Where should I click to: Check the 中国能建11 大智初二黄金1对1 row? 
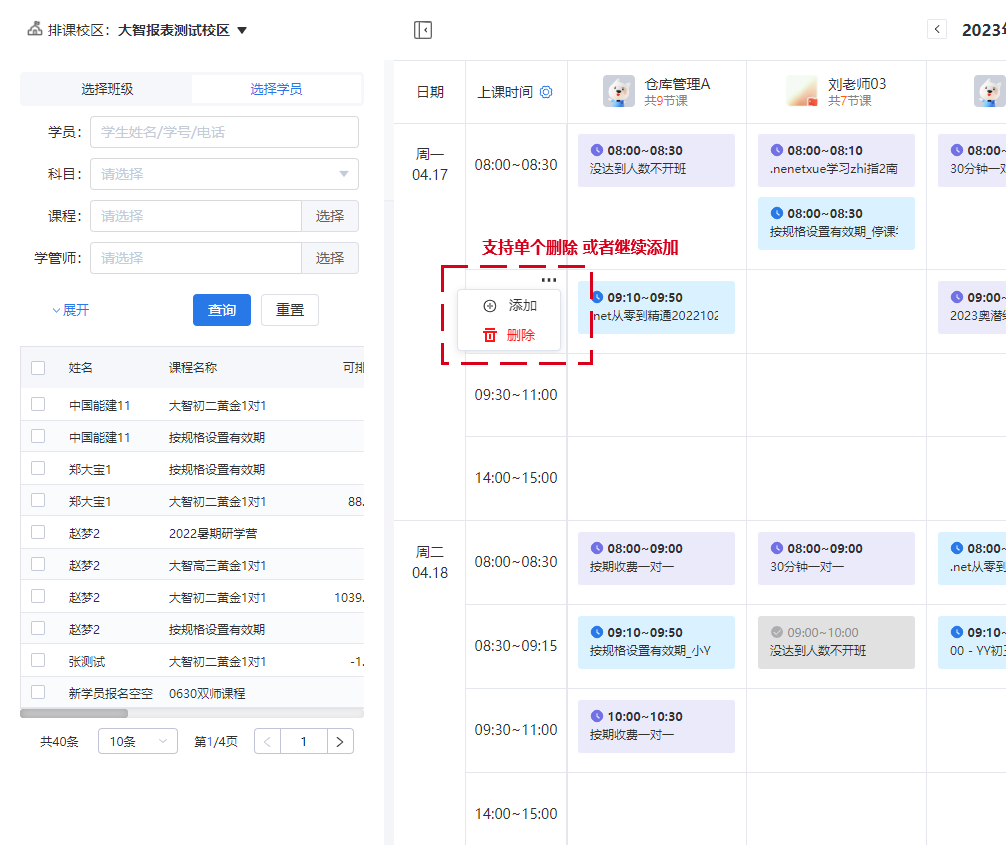pos(38,404)
